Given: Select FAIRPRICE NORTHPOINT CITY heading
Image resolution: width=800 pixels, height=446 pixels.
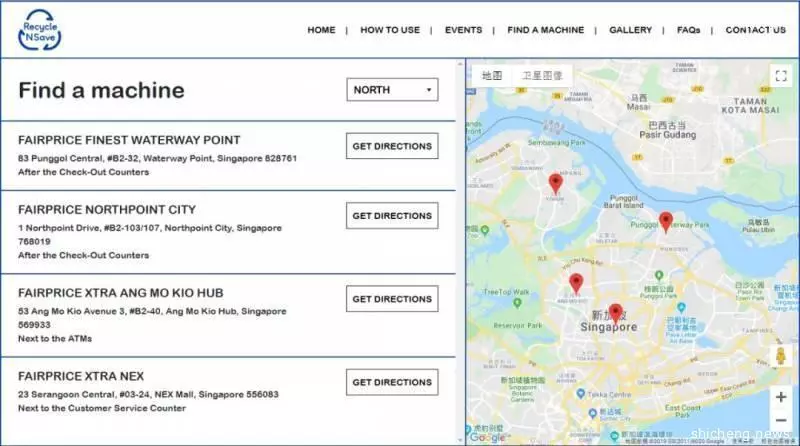Looking at the screenshot, I should [107, 210].
